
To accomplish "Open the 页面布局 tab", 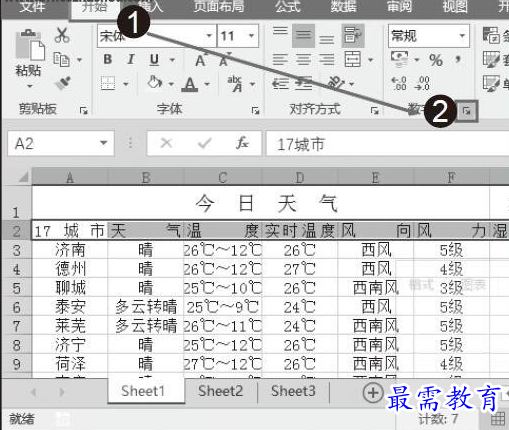I will tap(218, 6).
